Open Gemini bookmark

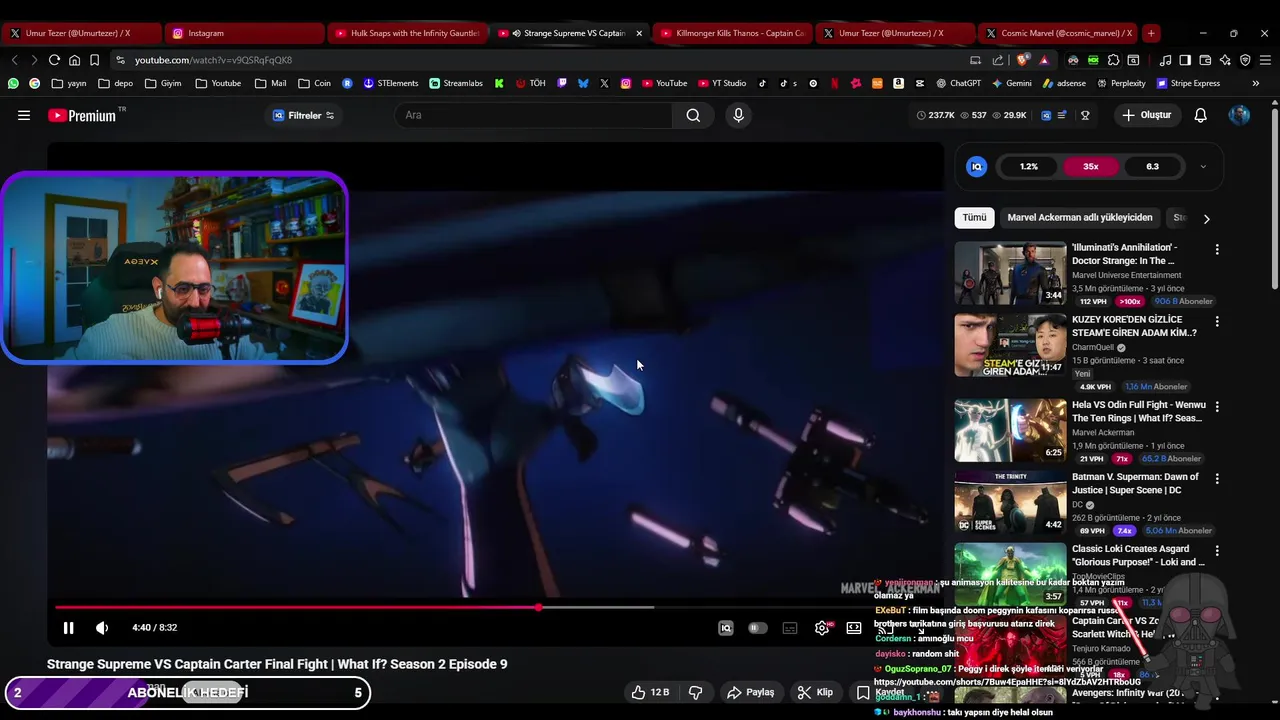(1011, 83)
